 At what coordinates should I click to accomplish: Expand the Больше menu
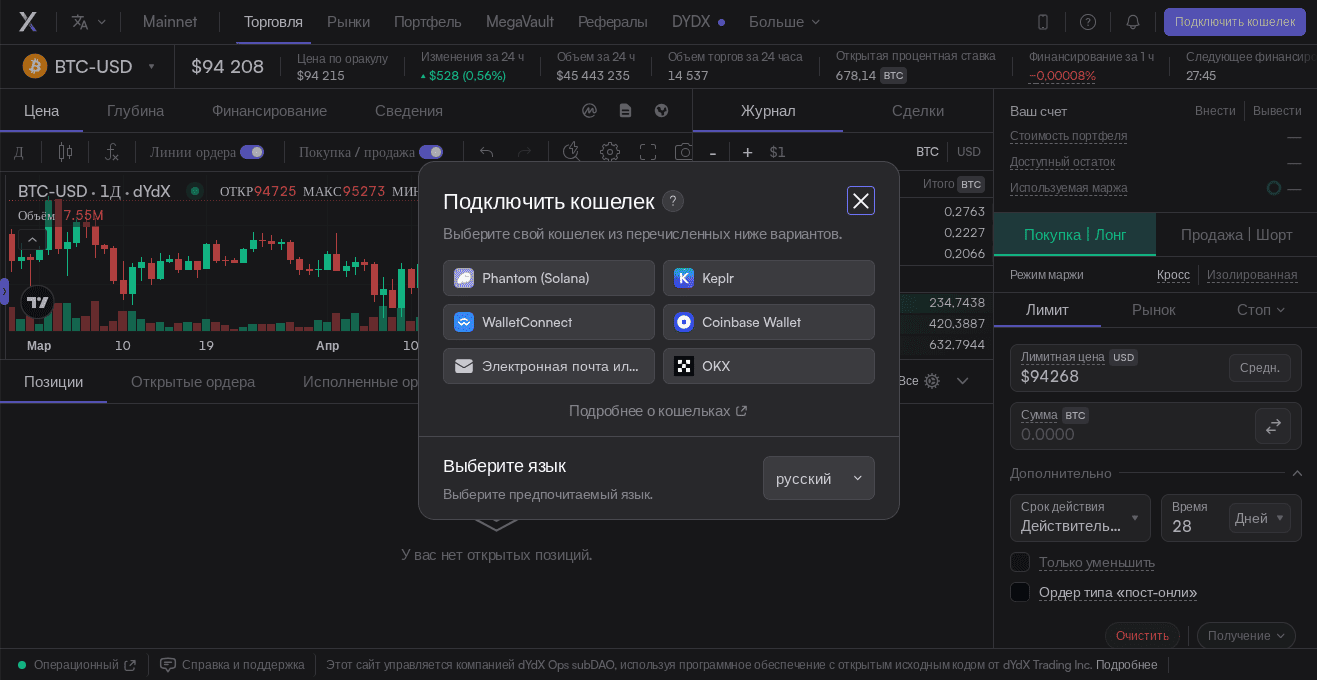(785, 22)
